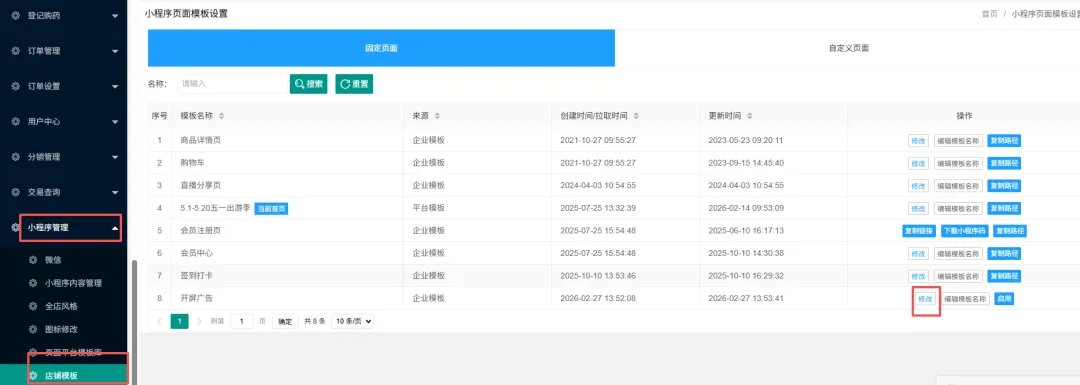Click 修改 for 5.1-5.20五一出游季 row
The height and width of the screenshot is (385, 1080).
pyautogui.click(x=918, y=208)
